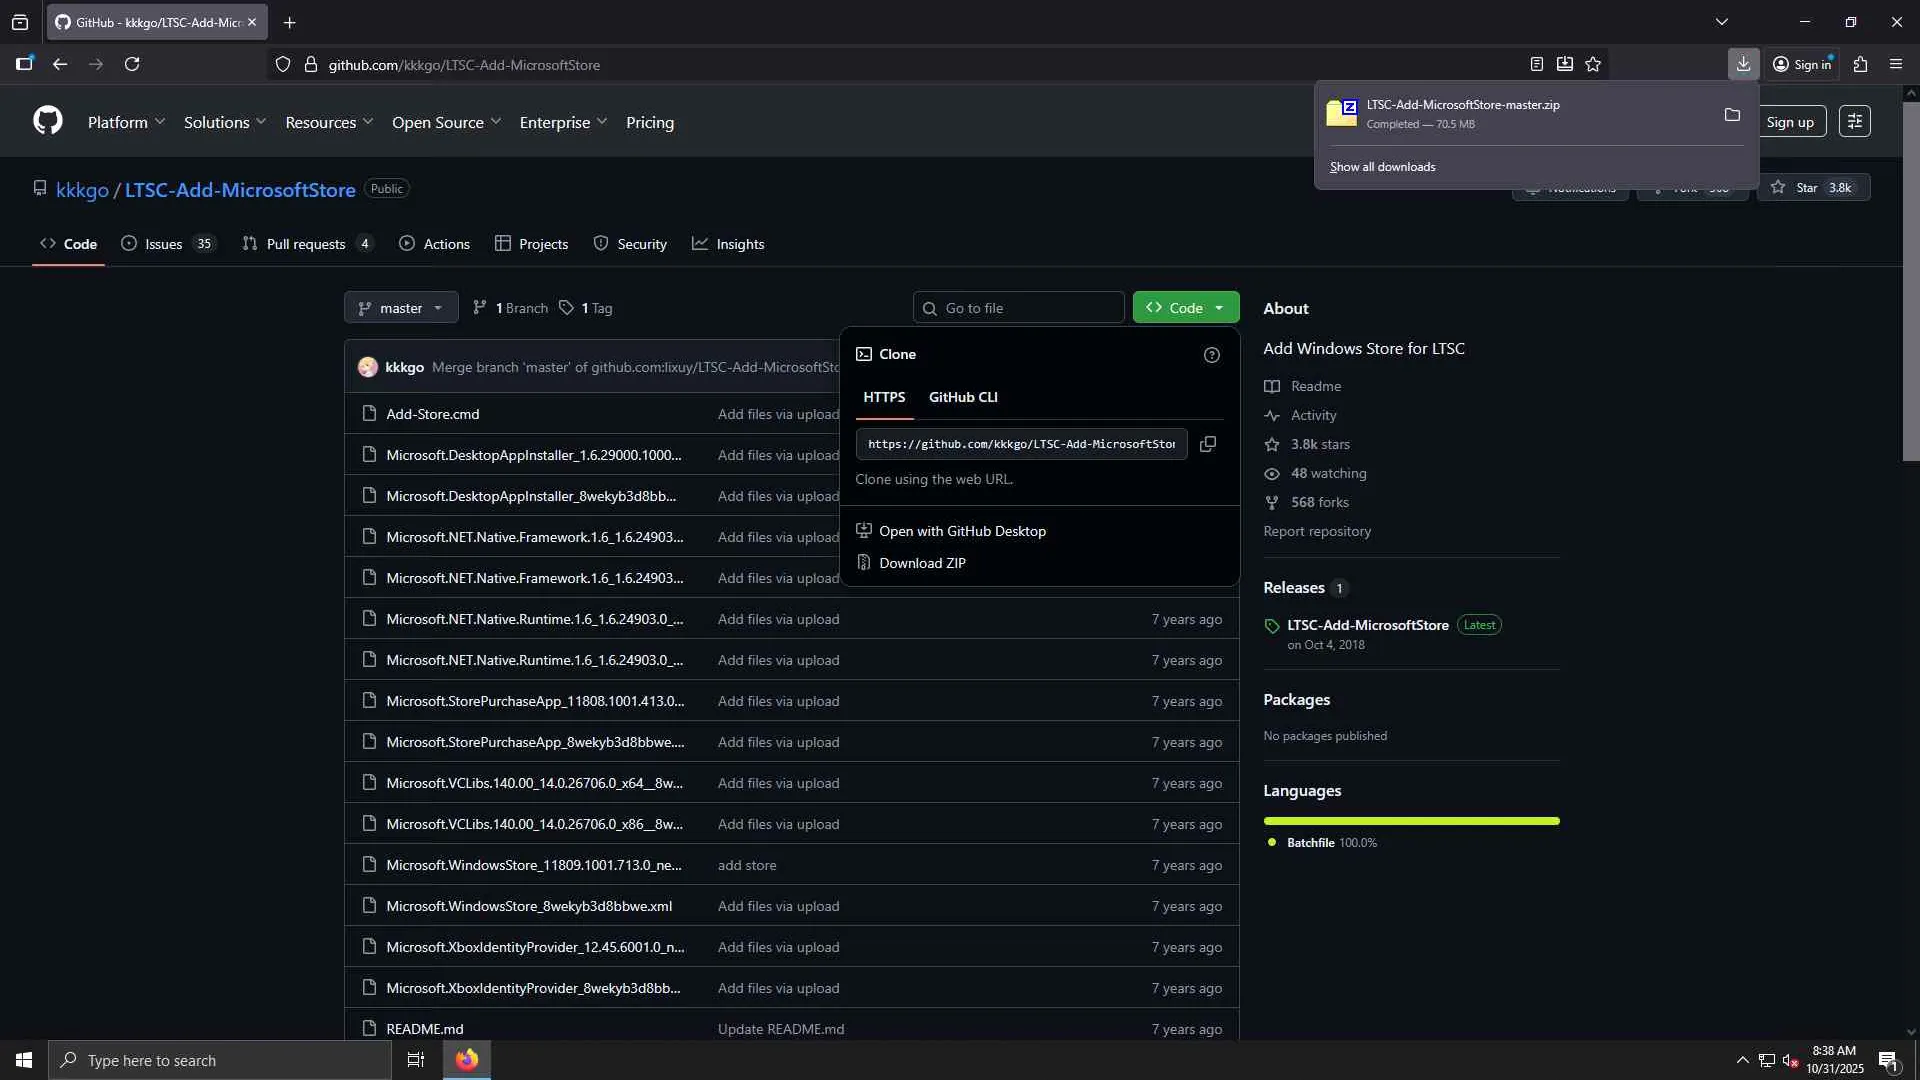1920x1080 pixels.
Task: Reload the current GitHub page
Action: (132, 65)
